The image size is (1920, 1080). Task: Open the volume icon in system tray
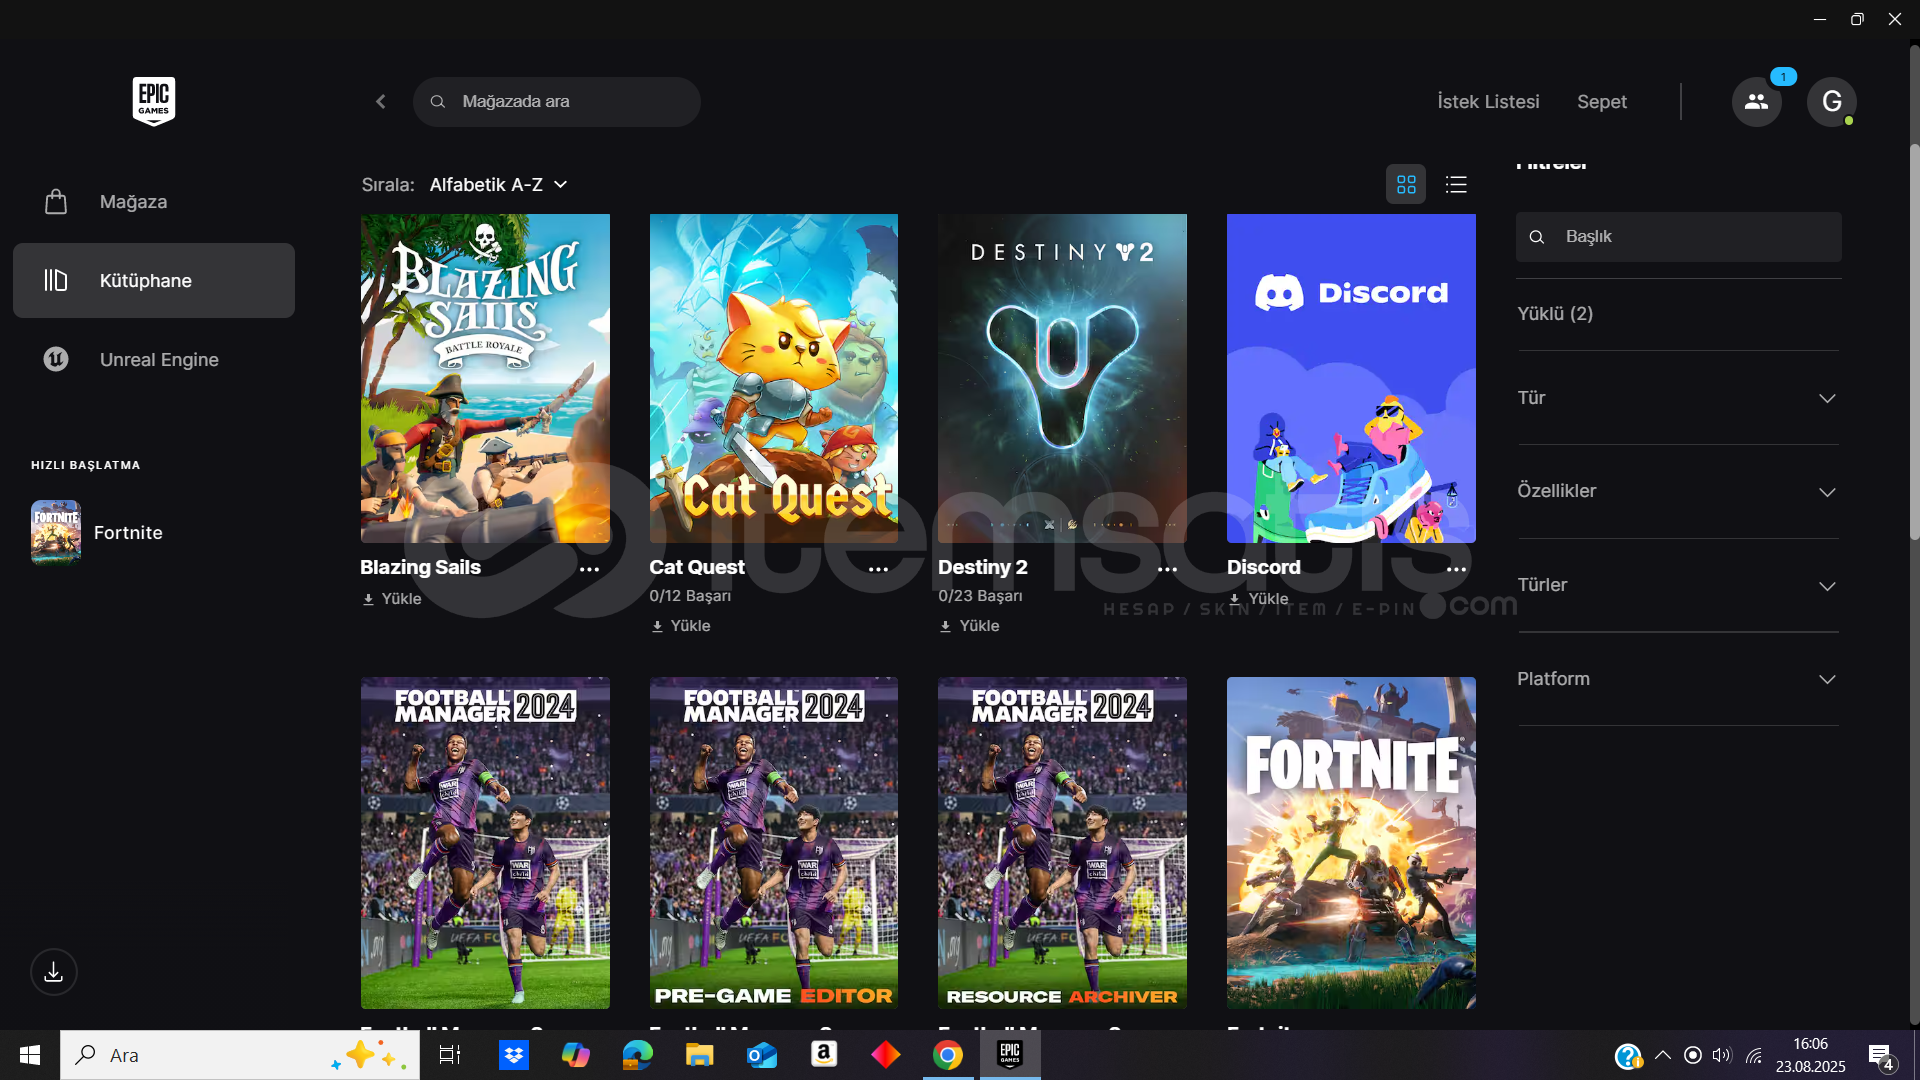coord(1721,1055)
